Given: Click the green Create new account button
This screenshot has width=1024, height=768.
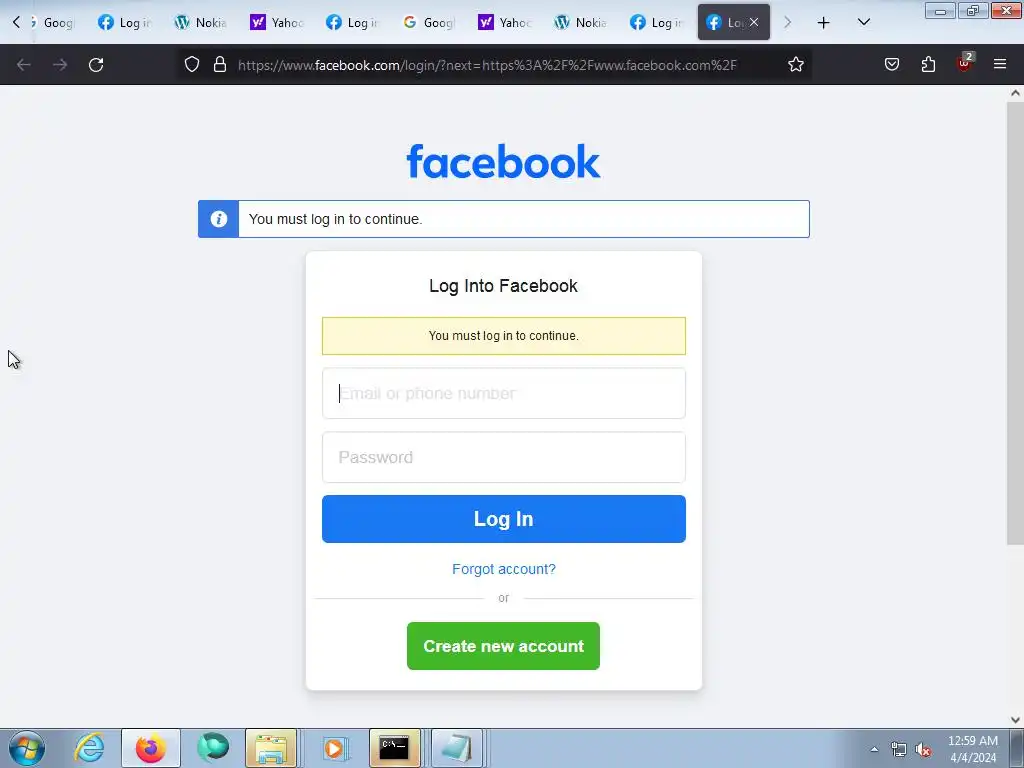Looking at the screenshot, I should click(504, 646).
